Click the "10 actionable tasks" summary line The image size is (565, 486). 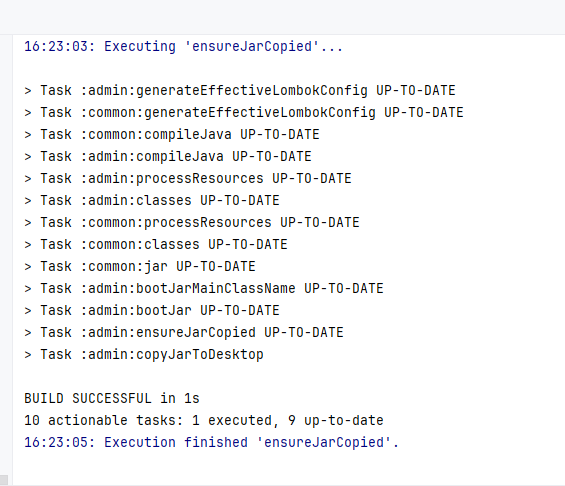pyautogui.click(x=204, y=420)
